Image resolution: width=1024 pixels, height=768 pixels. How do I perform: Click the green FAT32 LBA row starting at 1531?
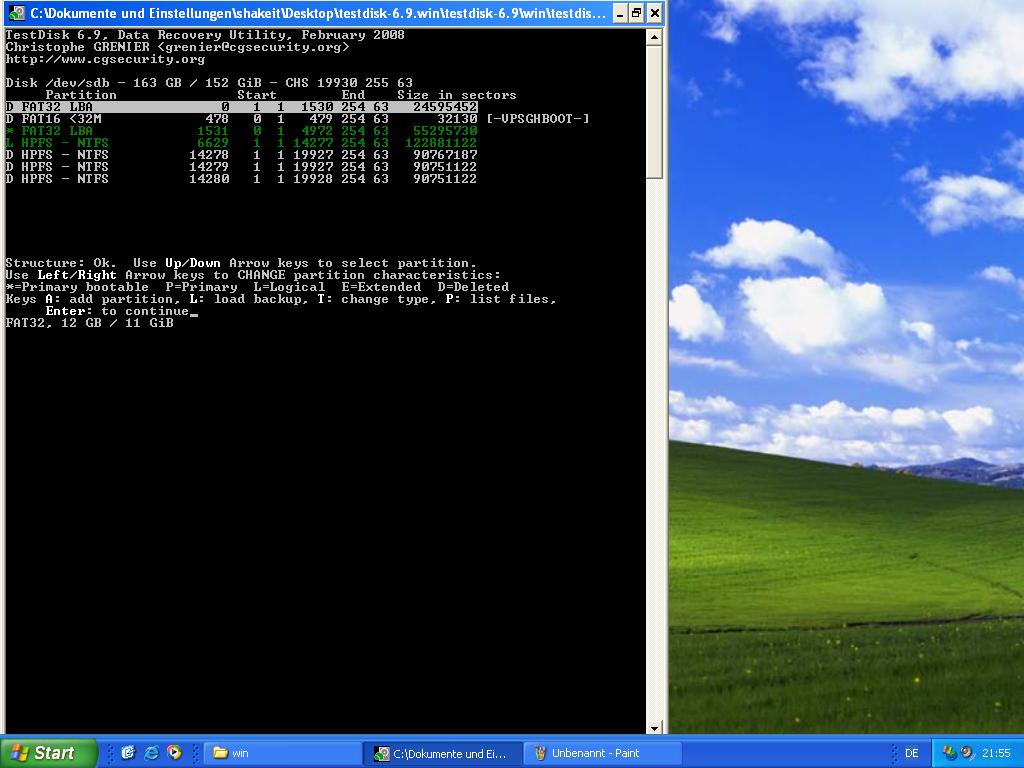click(x=242, y=131)
